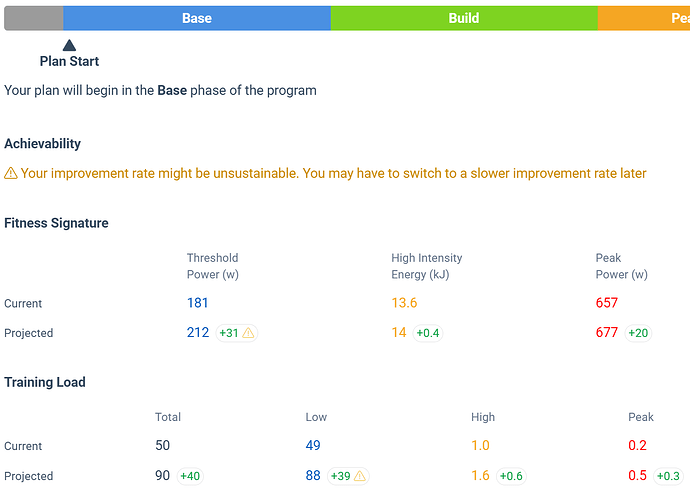The width and height of the screenshot is (690, 490).
Task: Click the gray pre-plan timeline segment
Action: [34, 18]
